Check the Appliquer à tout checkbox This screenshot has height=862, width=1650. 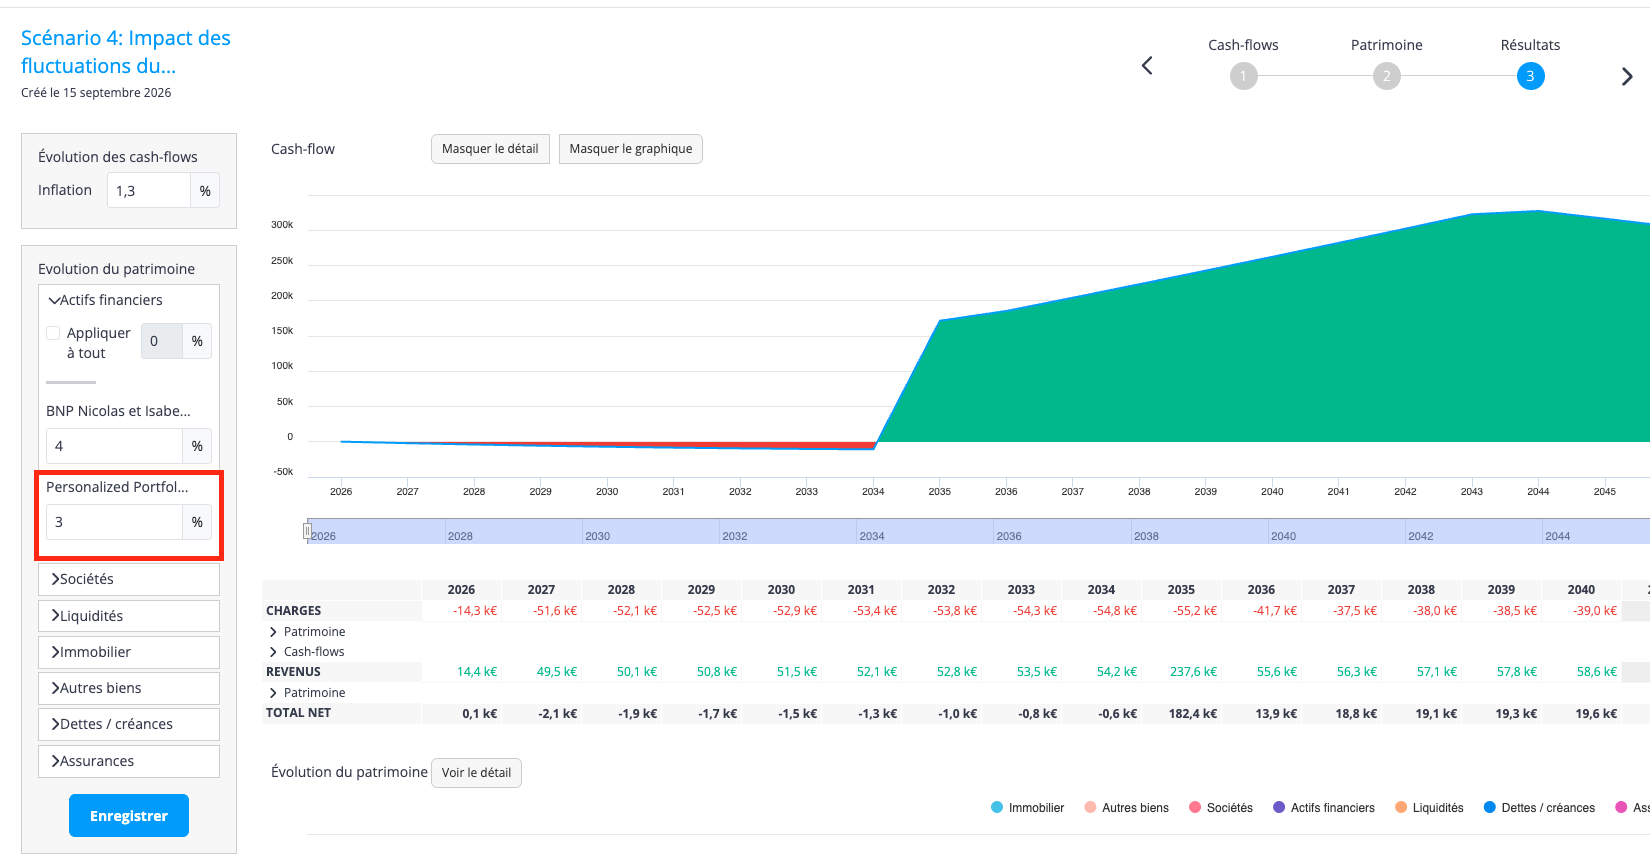pos(54,333)
